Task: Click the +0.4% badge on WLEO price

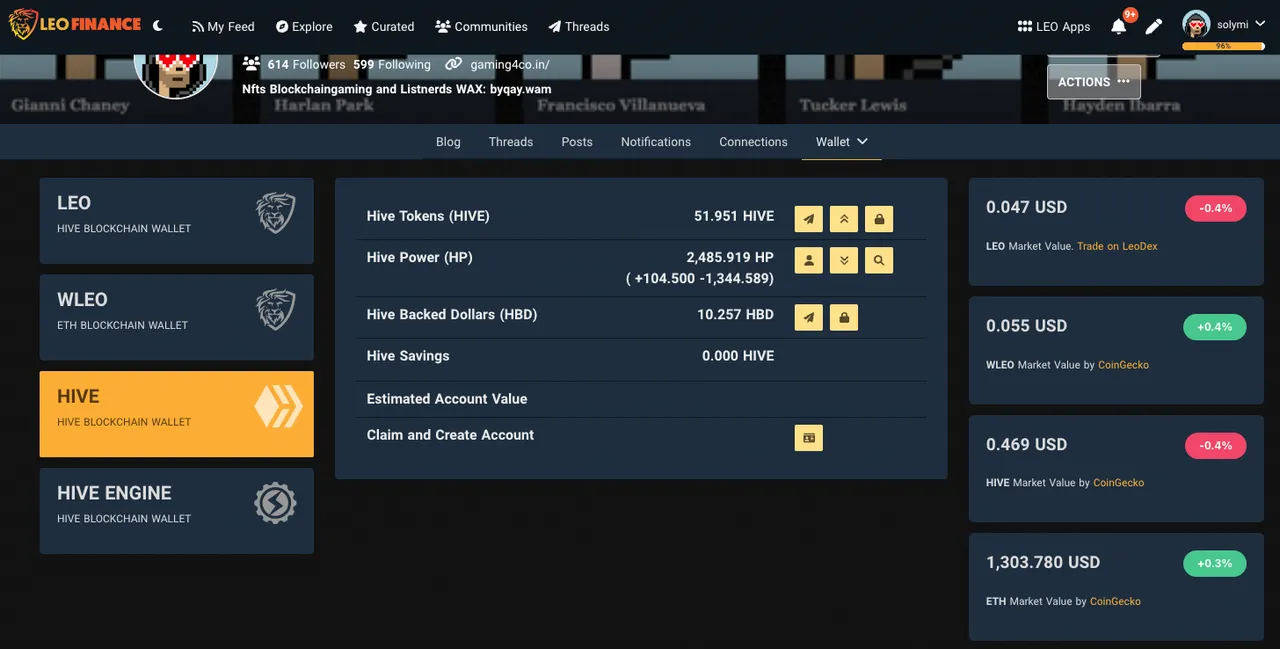Action: pos(1215,327)
